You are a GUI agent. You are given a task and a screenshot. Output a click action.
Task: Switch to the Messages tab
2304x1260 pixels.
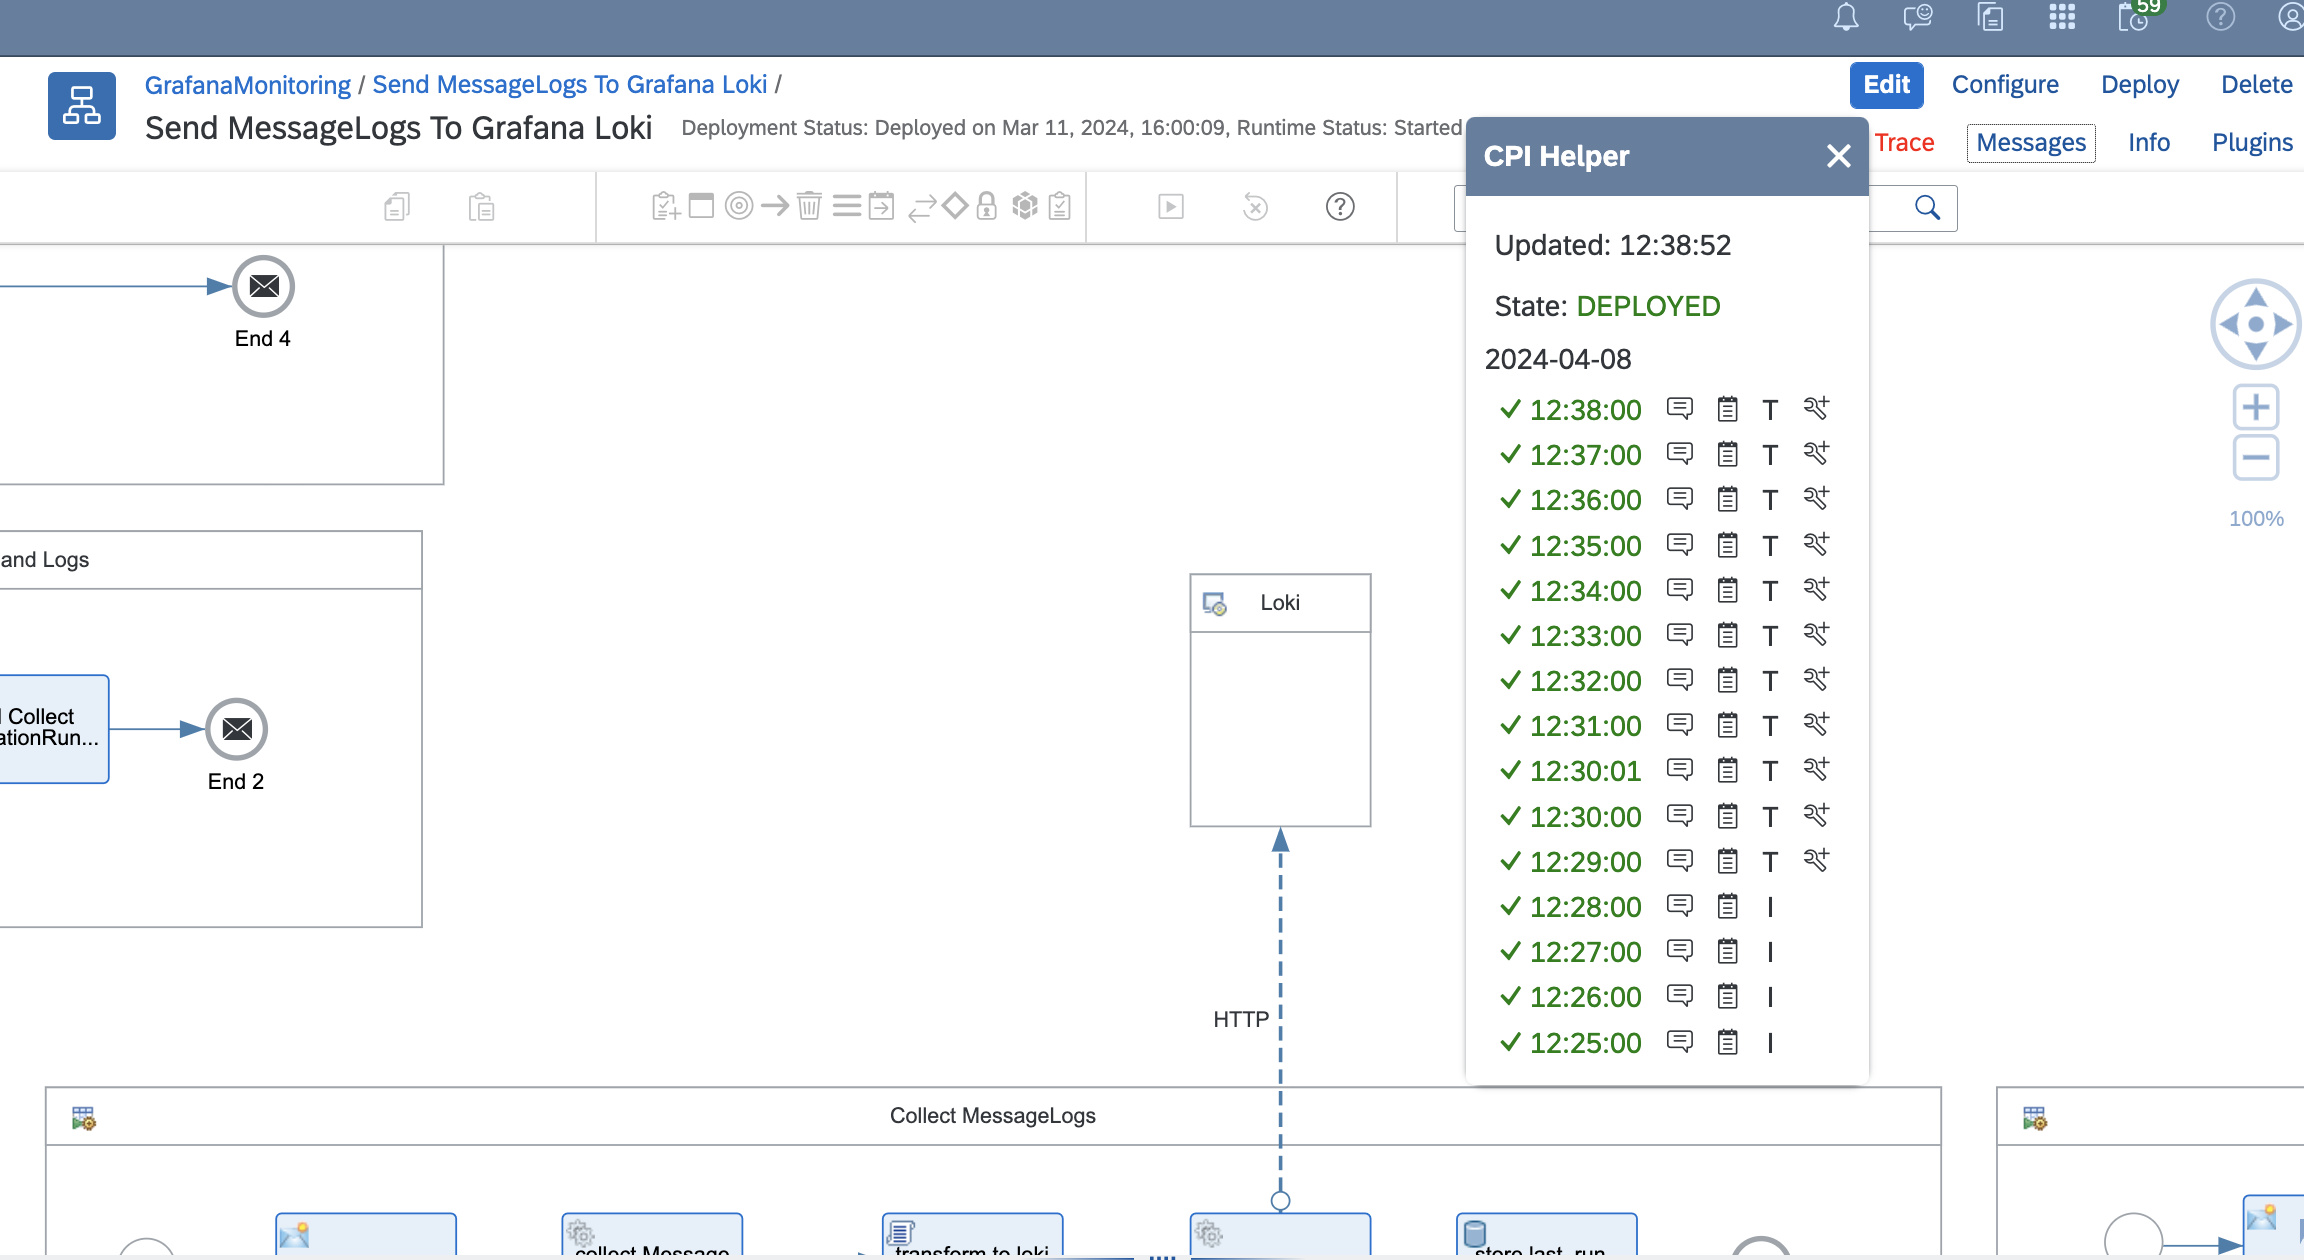point(2030,143)
